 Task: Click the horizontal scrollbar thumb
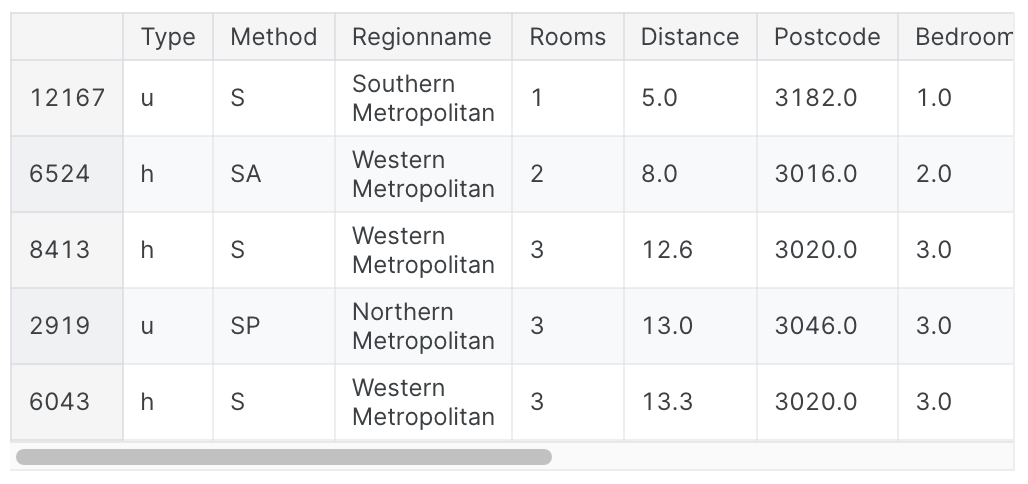pos(284,456)
